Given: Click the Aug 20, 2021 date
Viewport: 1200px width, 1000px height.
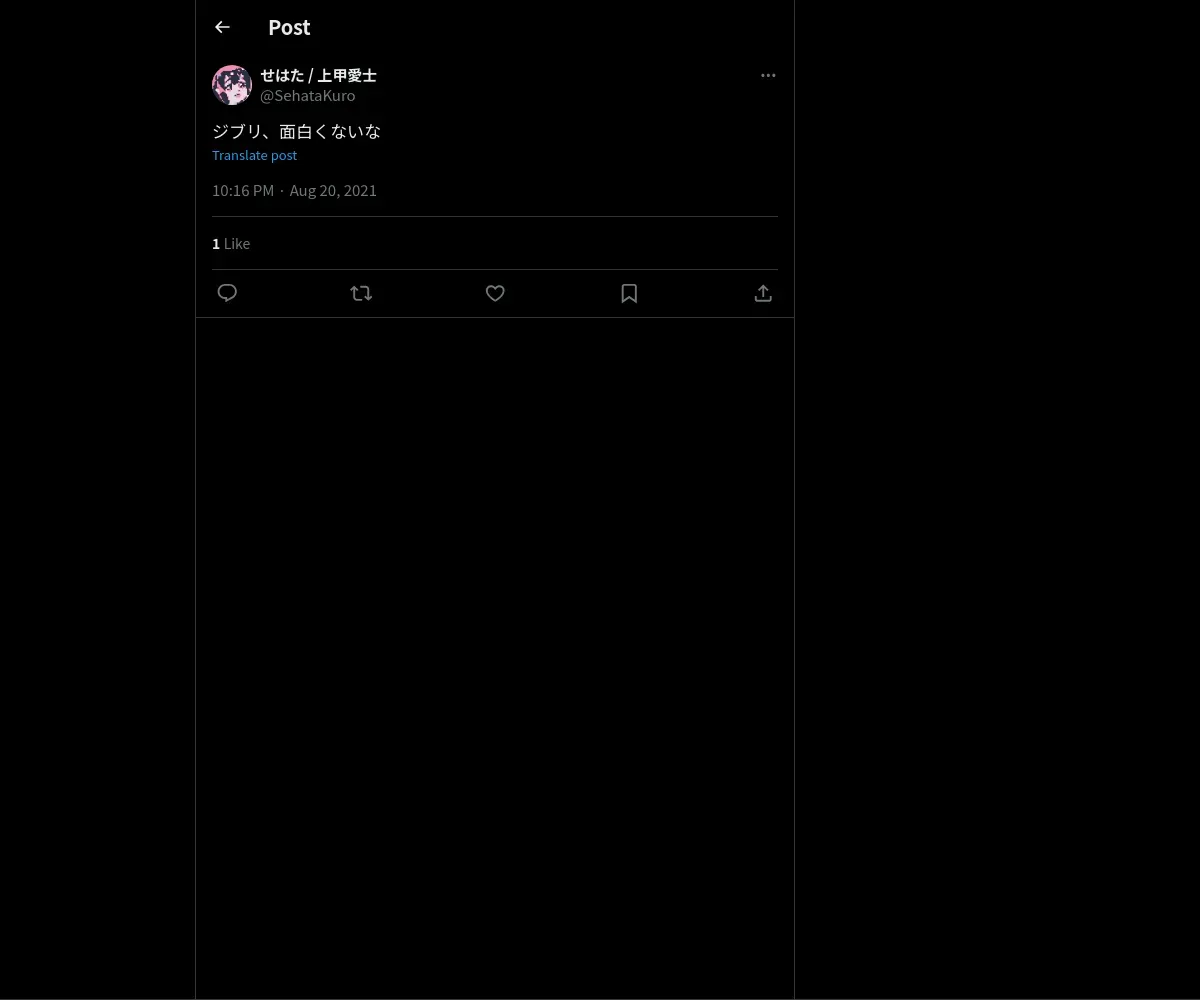Looking at the screenshot, I should pyautogui.click(x=333, y=190).
